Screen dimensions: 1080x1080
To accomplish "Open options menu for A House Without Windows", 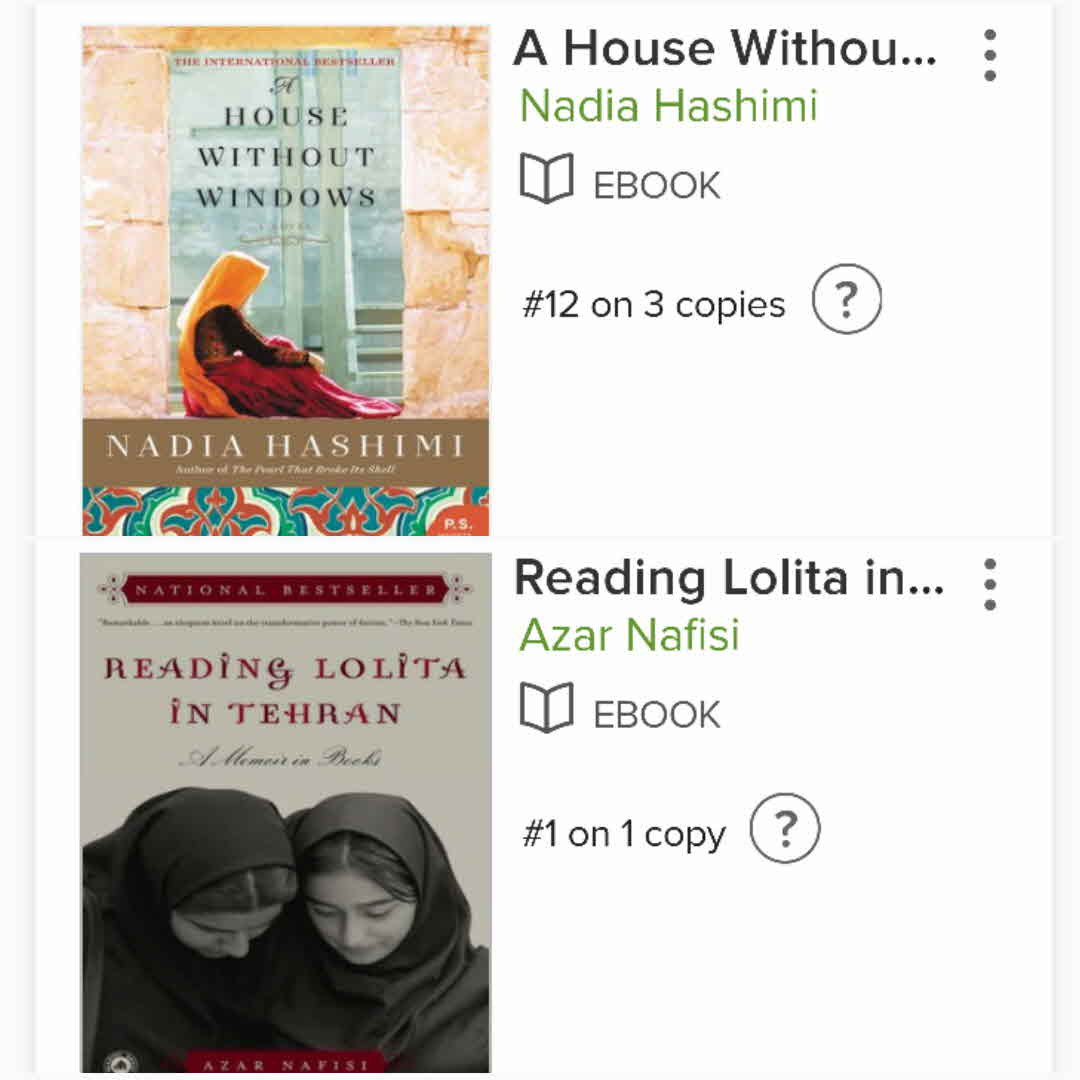I will [x=989, y=55].
